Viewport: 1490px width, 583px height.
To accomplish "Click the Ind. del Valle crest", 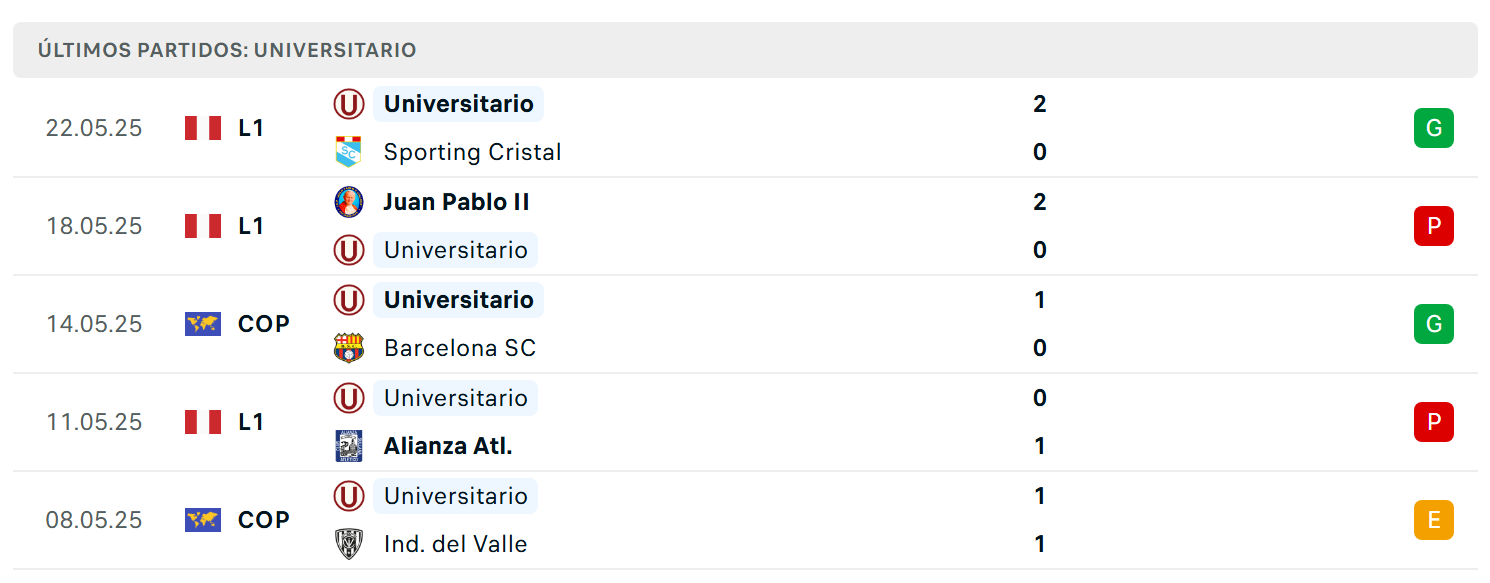I will (348, 544).
